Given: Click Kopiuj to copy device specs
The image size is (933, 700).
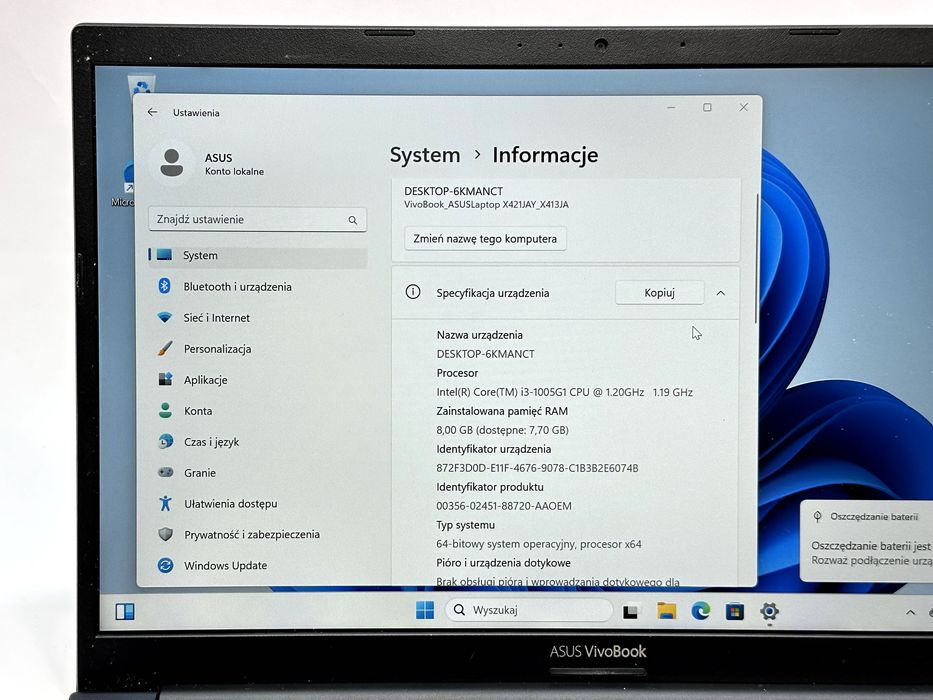Looking at the screenshot, I should coord(659,292).
